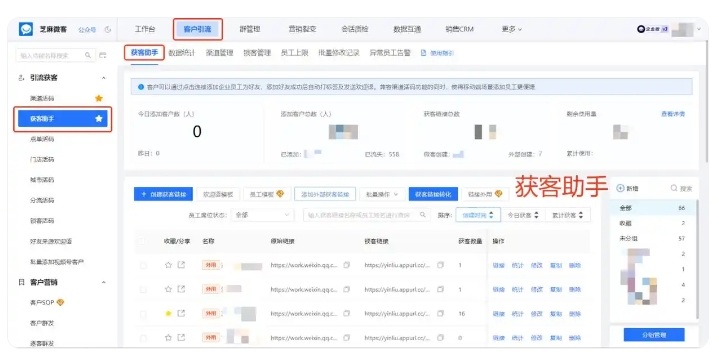The height and width of the screenshot is (362, 719).
Task: Open the 数据统计 sub-tab
Action: point(182,53)
